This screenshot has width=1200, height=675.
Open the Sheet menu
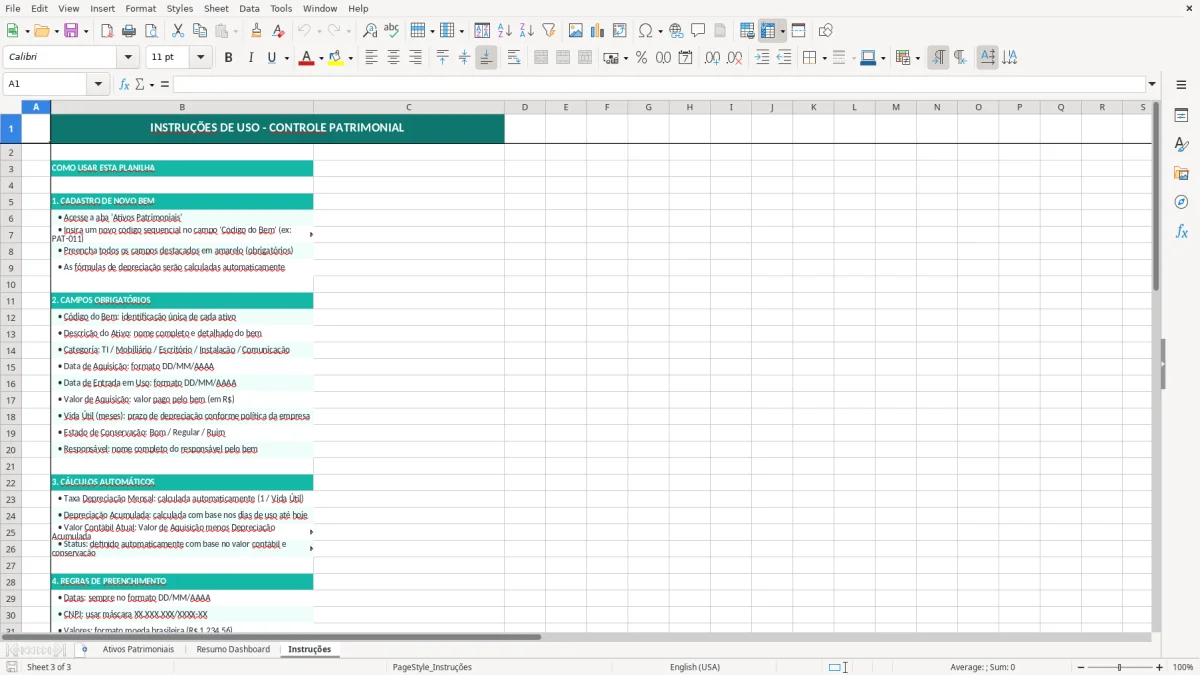(x=216, y=8)
